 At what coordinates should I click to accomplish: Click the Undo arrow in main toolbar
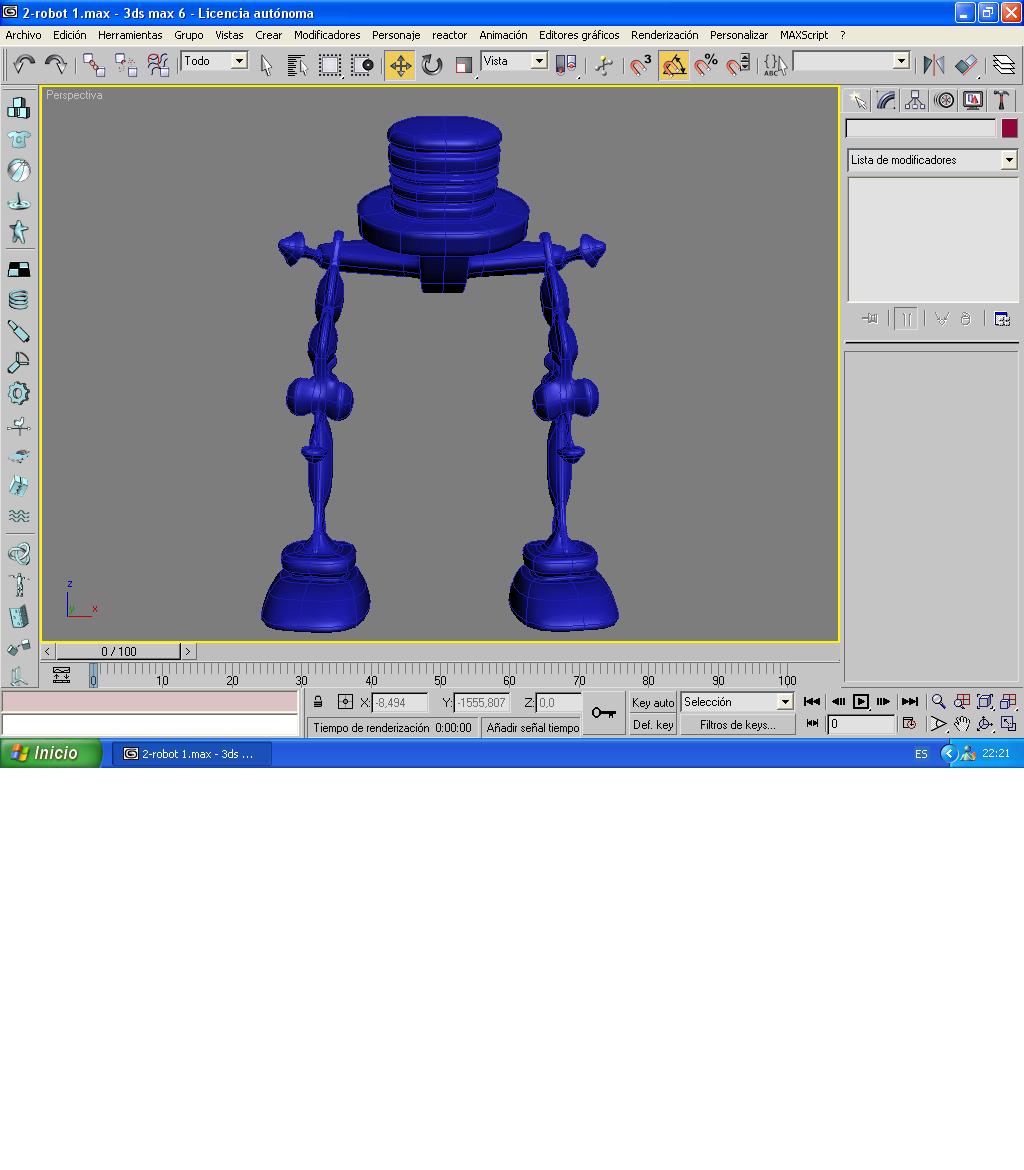pyautogui.click(x=24, y=65)
